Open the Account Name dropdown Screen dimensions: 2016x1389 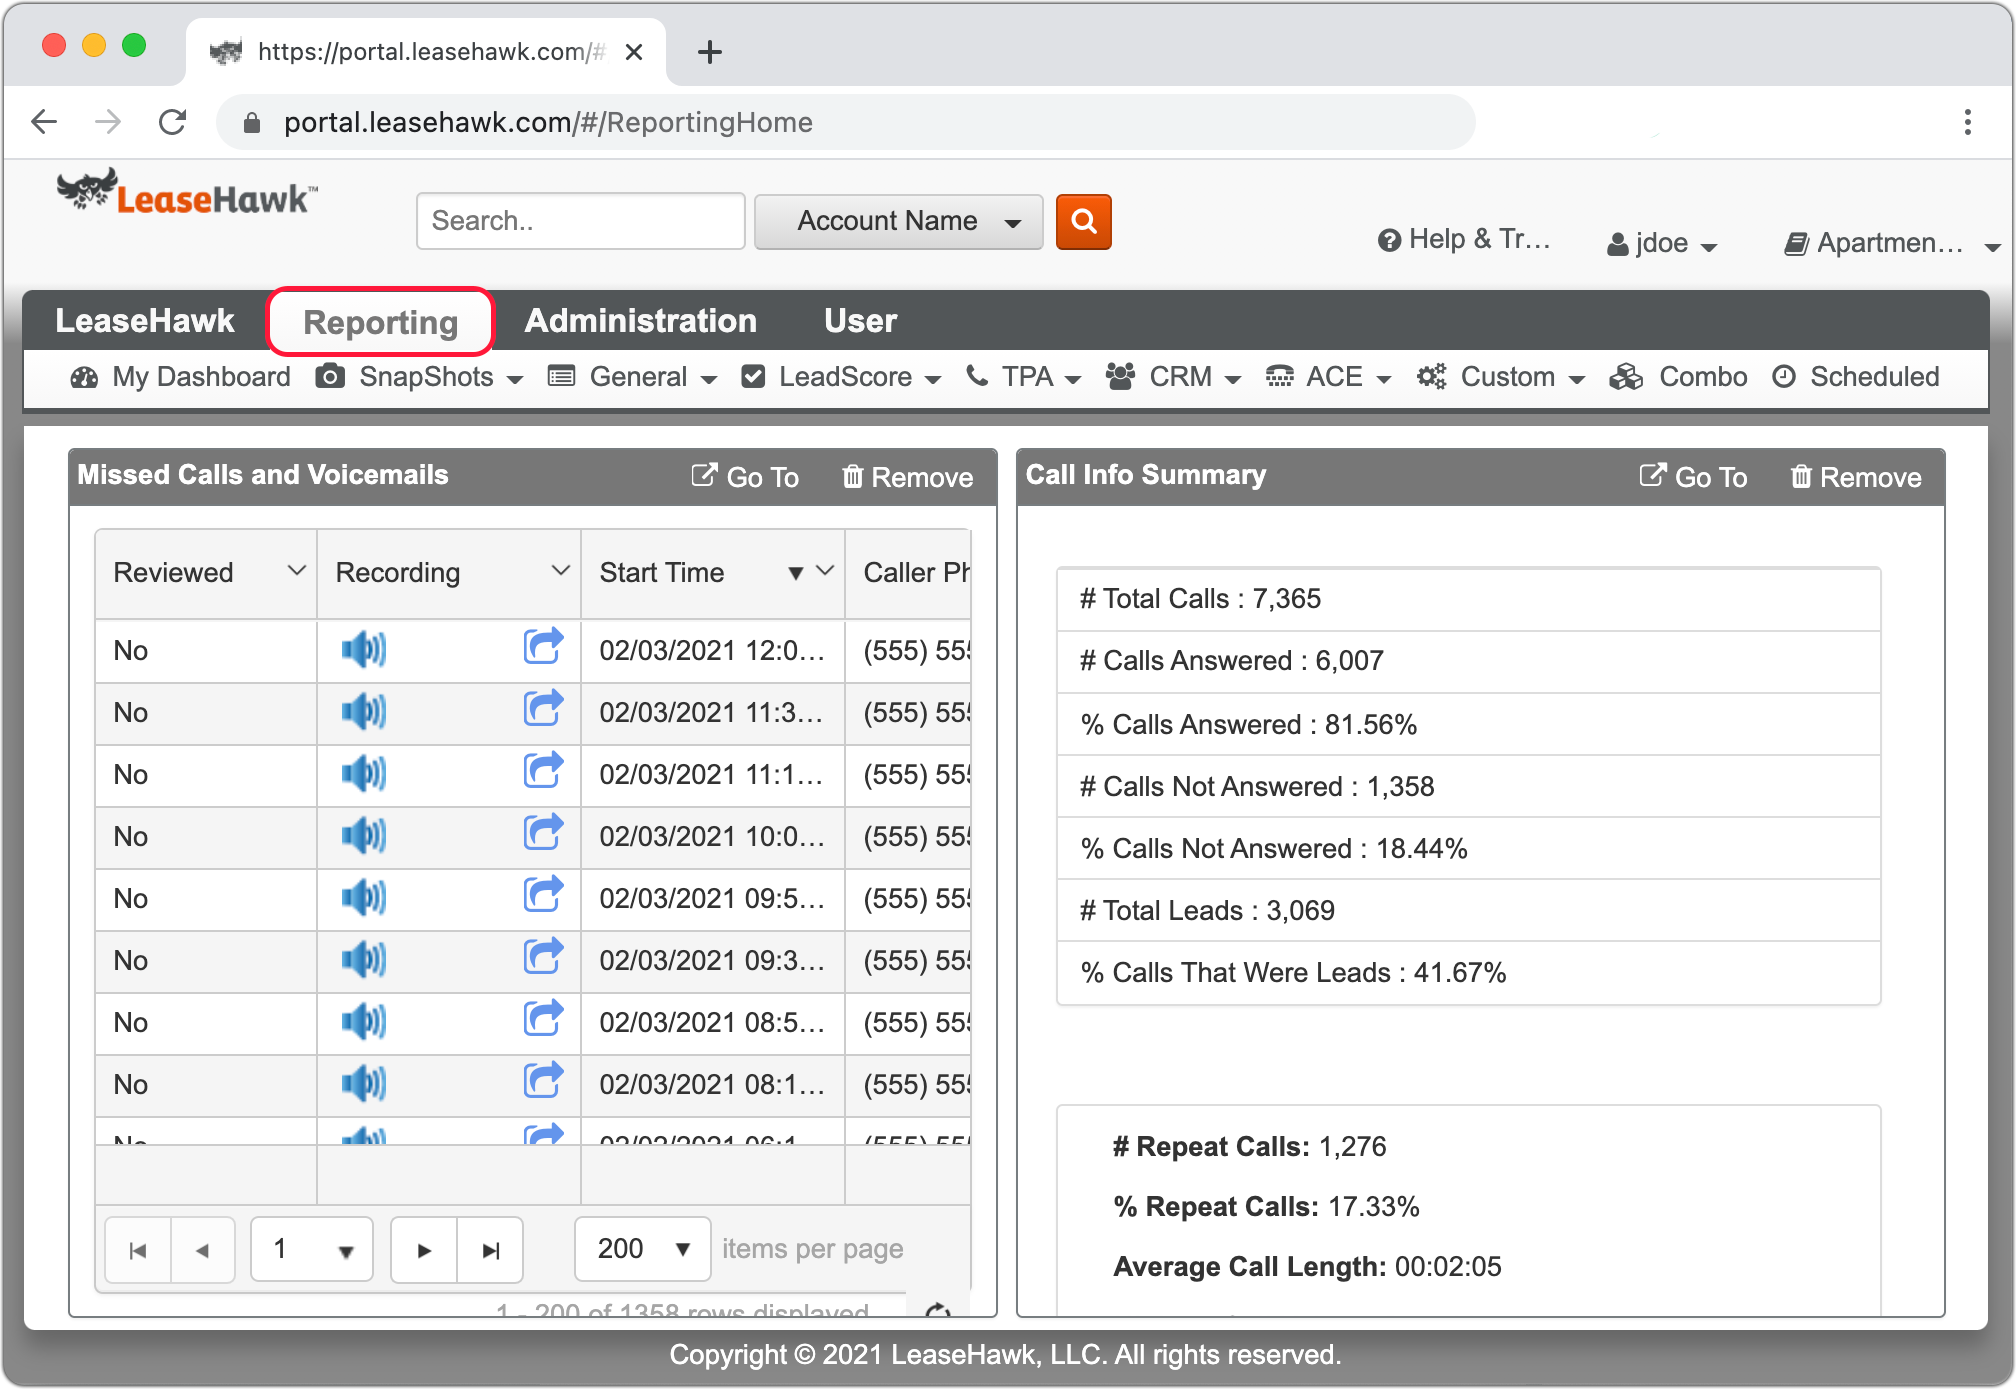click(898, 221)
